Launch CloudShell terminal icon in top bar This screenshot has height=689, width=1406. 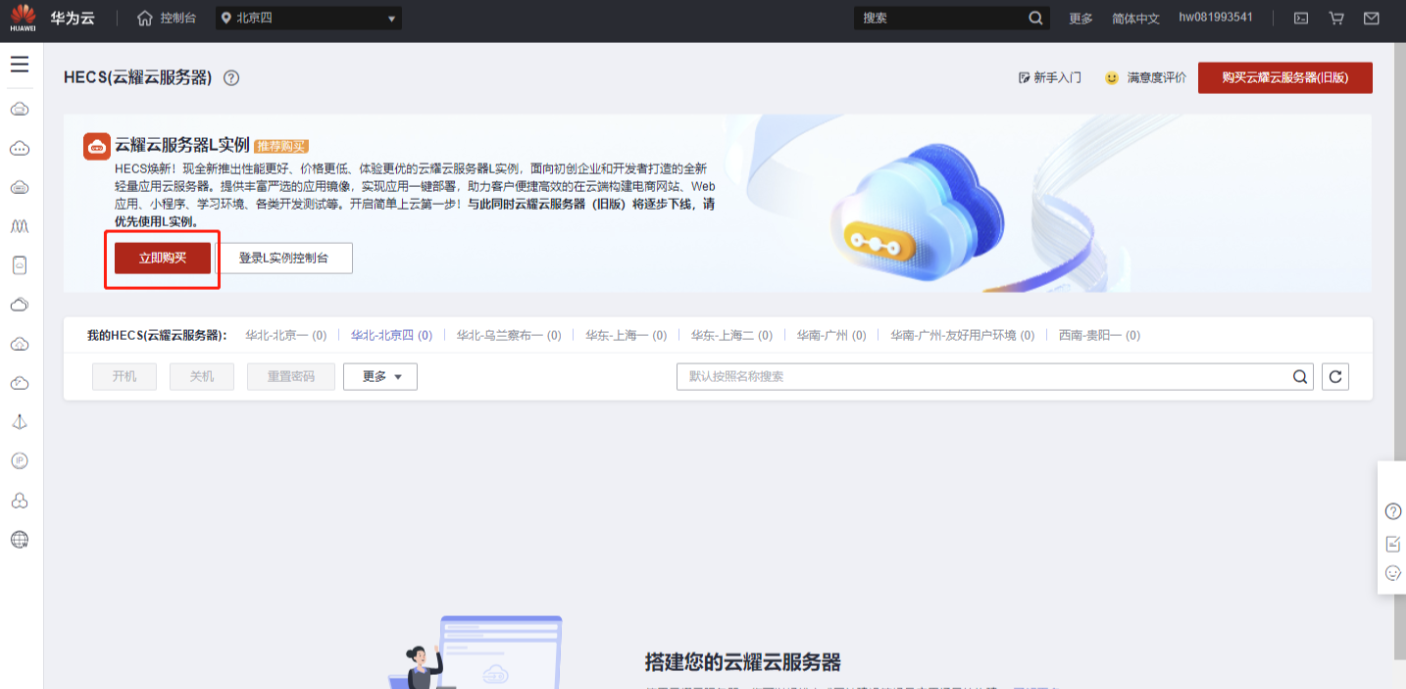1301,18
